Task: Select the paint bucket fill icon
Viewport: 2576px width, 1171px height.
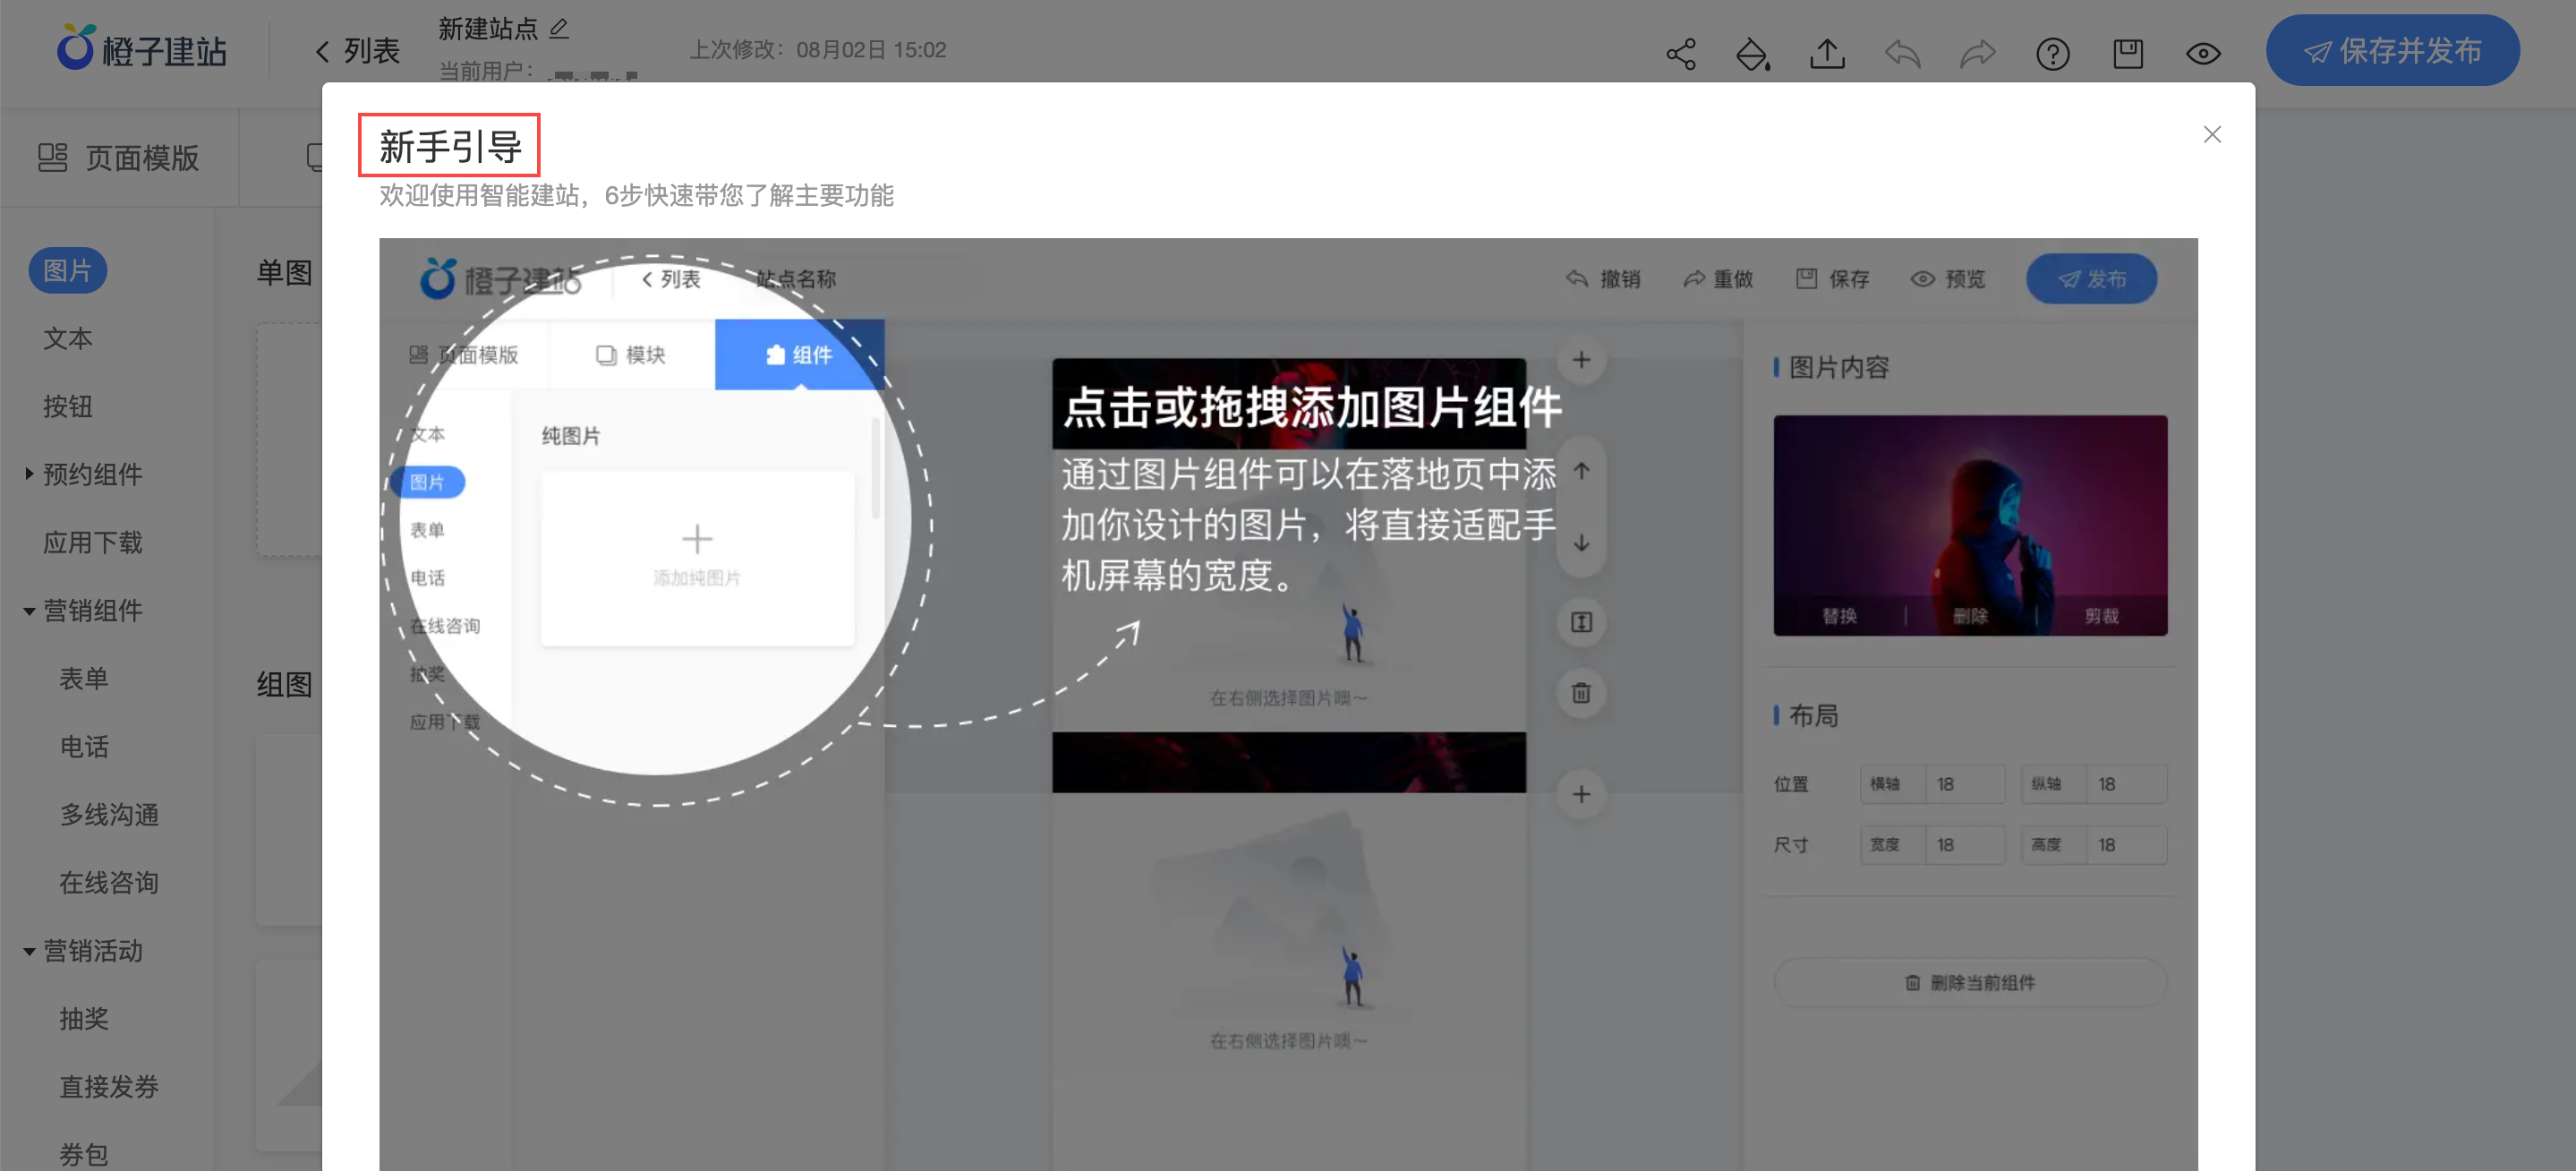Action: (1753, 54)
